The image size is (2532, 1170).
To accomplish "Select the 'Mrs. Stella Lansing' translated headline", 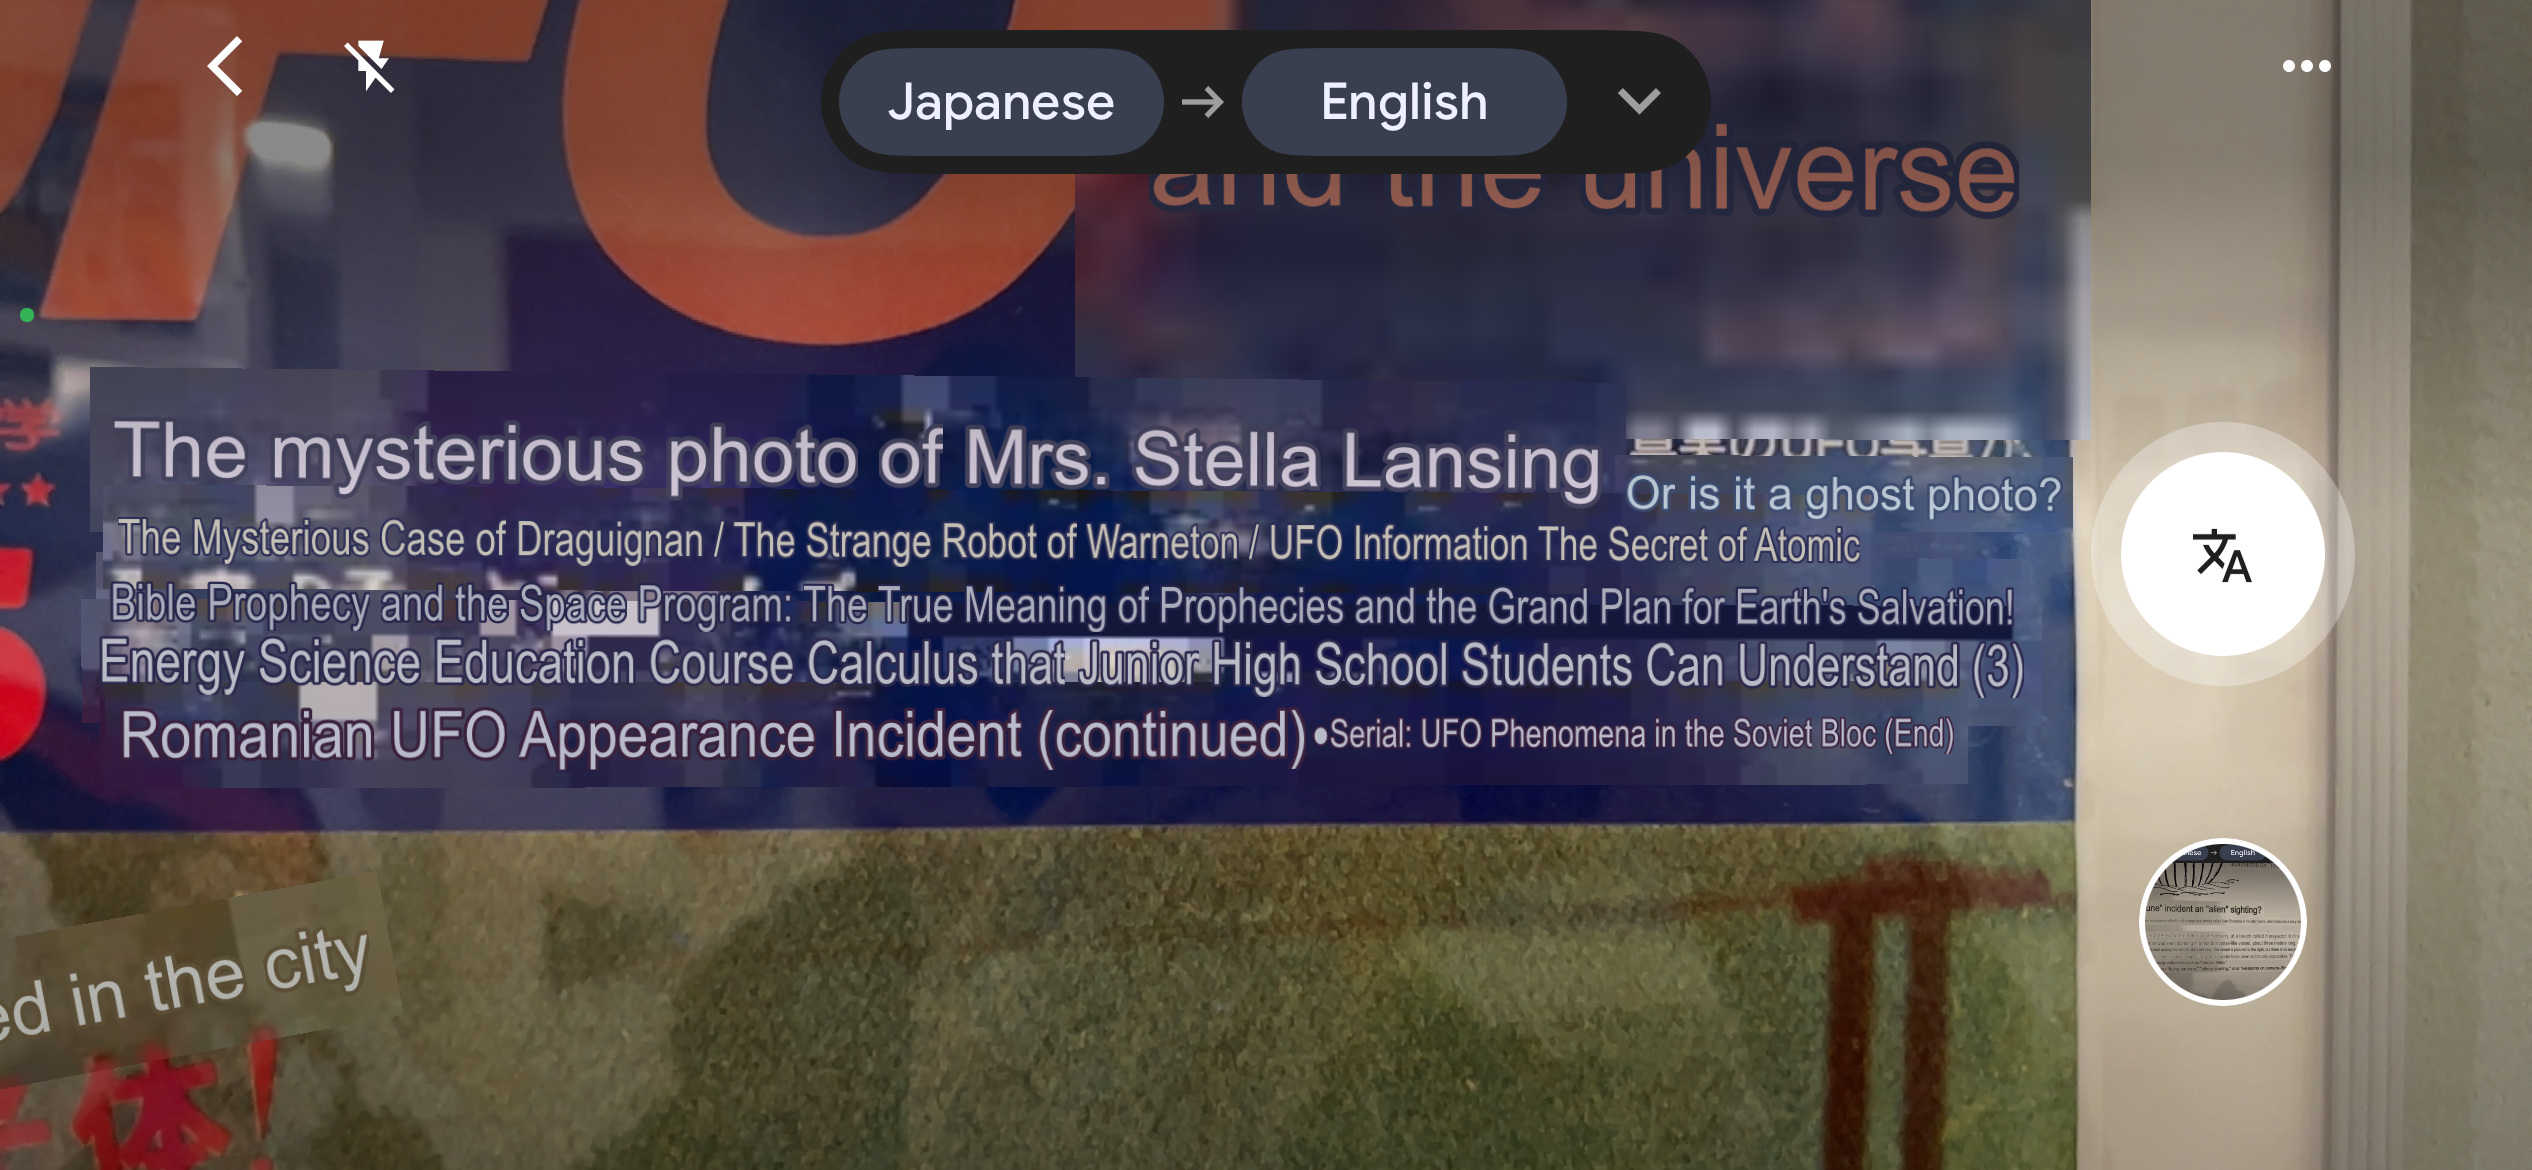I will 857,458.
